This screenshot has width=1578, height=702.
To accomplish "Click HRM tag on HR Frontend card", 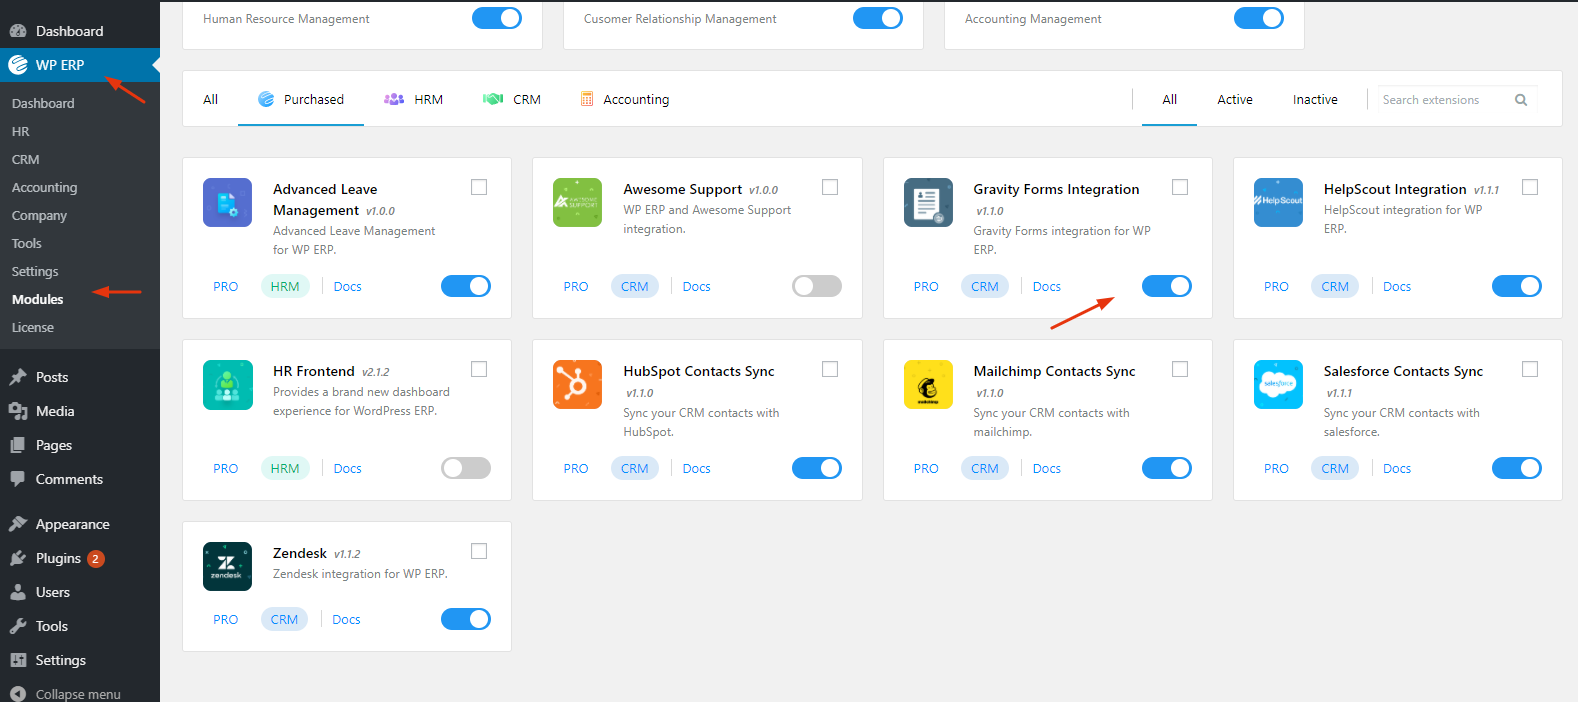I will (x=285, y=468).
